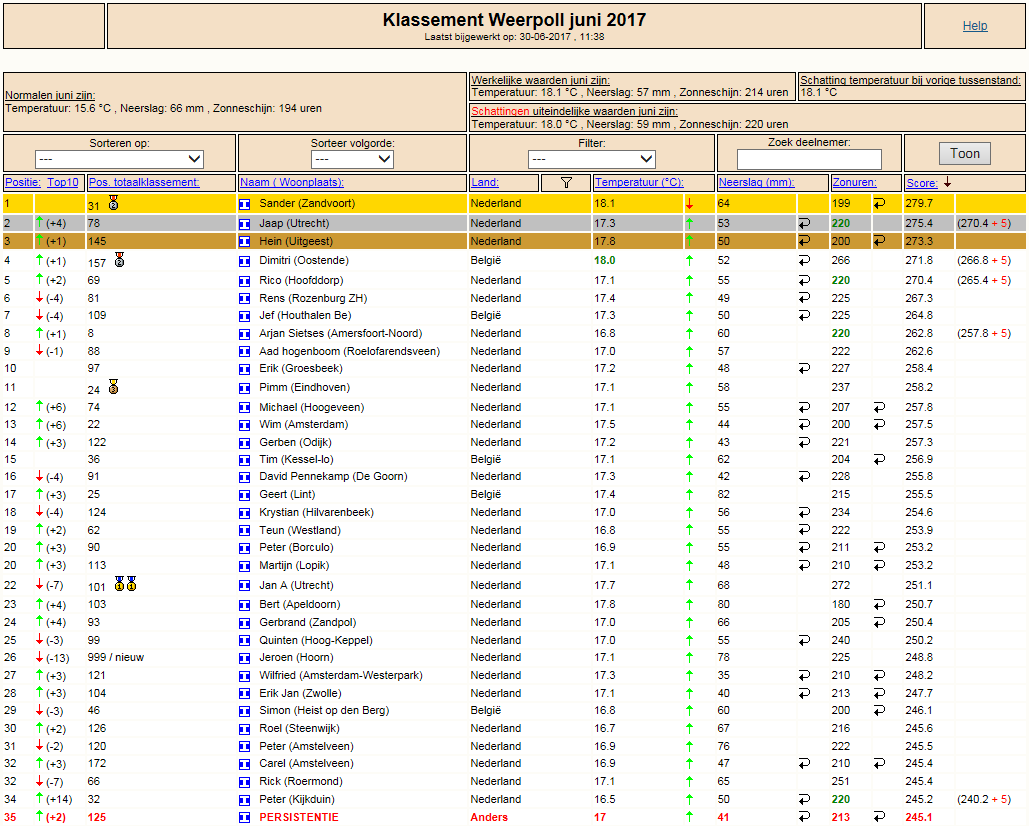
Task: Select the green temperature value 18.0
Action: click(x=604, y=260)
